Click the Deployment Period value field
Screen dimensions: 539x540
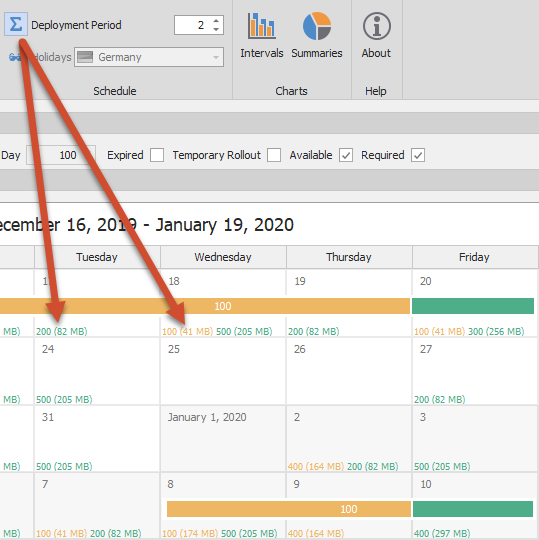(193, 25)
